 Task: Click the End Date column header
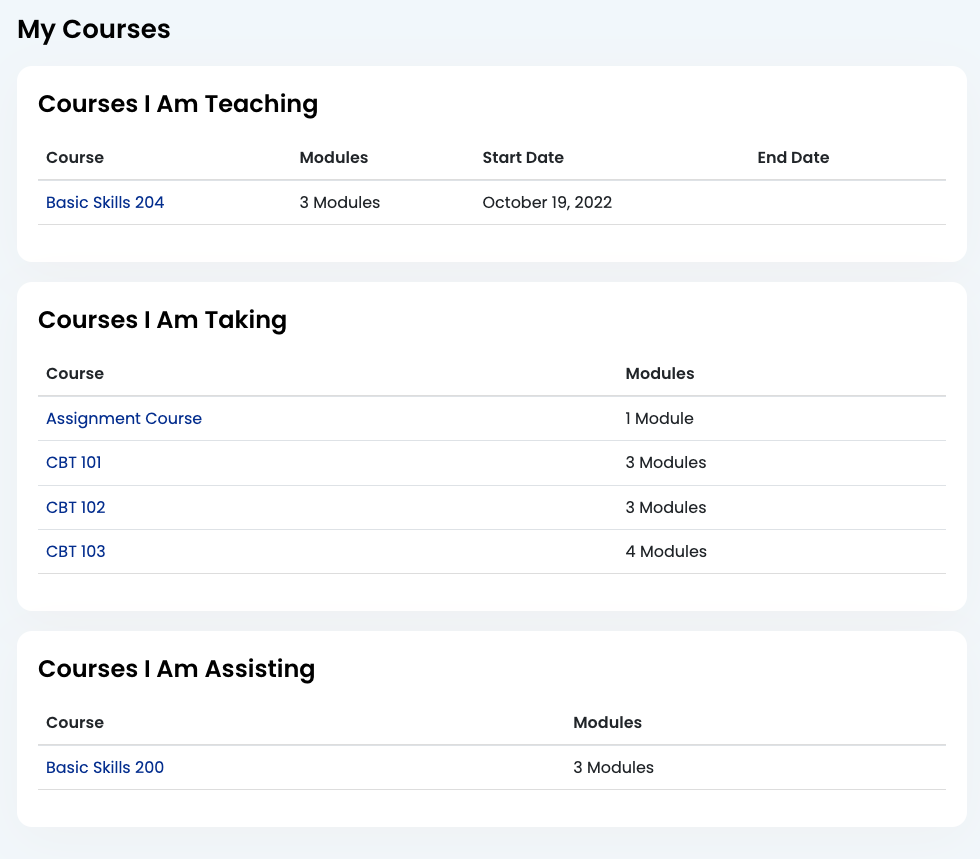tap(793, 158)
